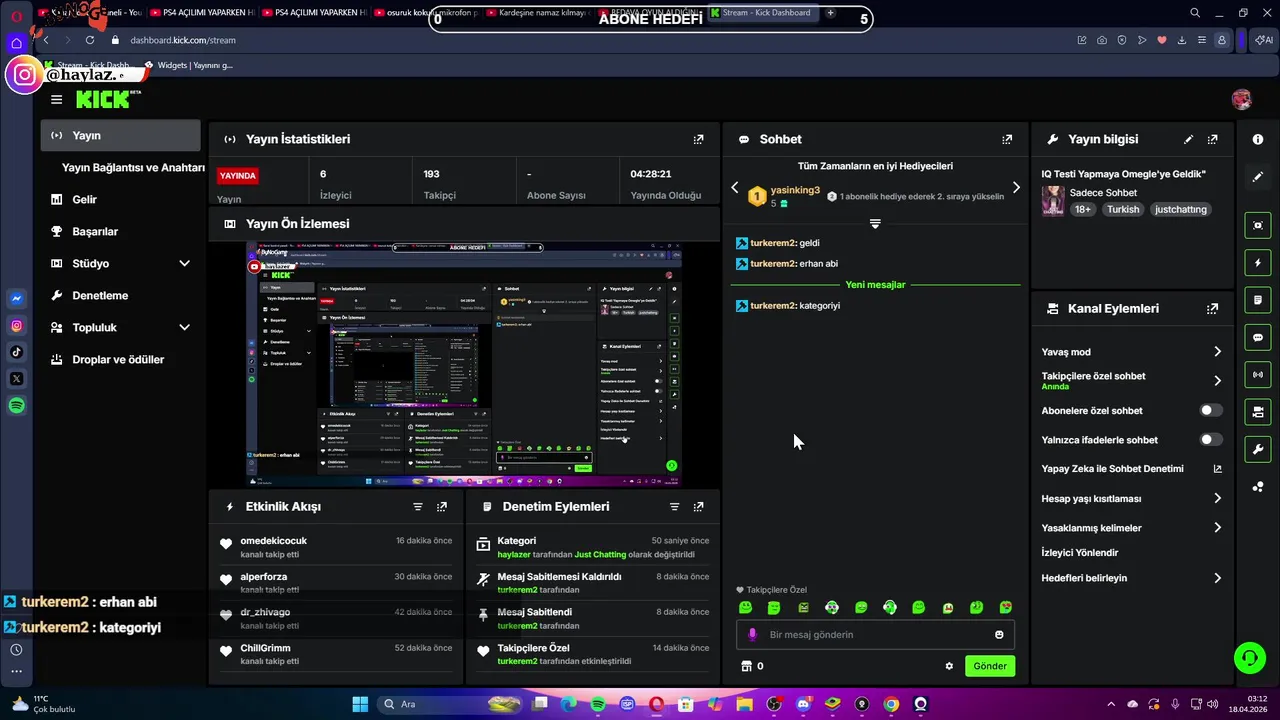Type in Bir mesaj gönderin field
This screenshot has width=1280, height=720.
pyautogui.click(x=875, y=635)
